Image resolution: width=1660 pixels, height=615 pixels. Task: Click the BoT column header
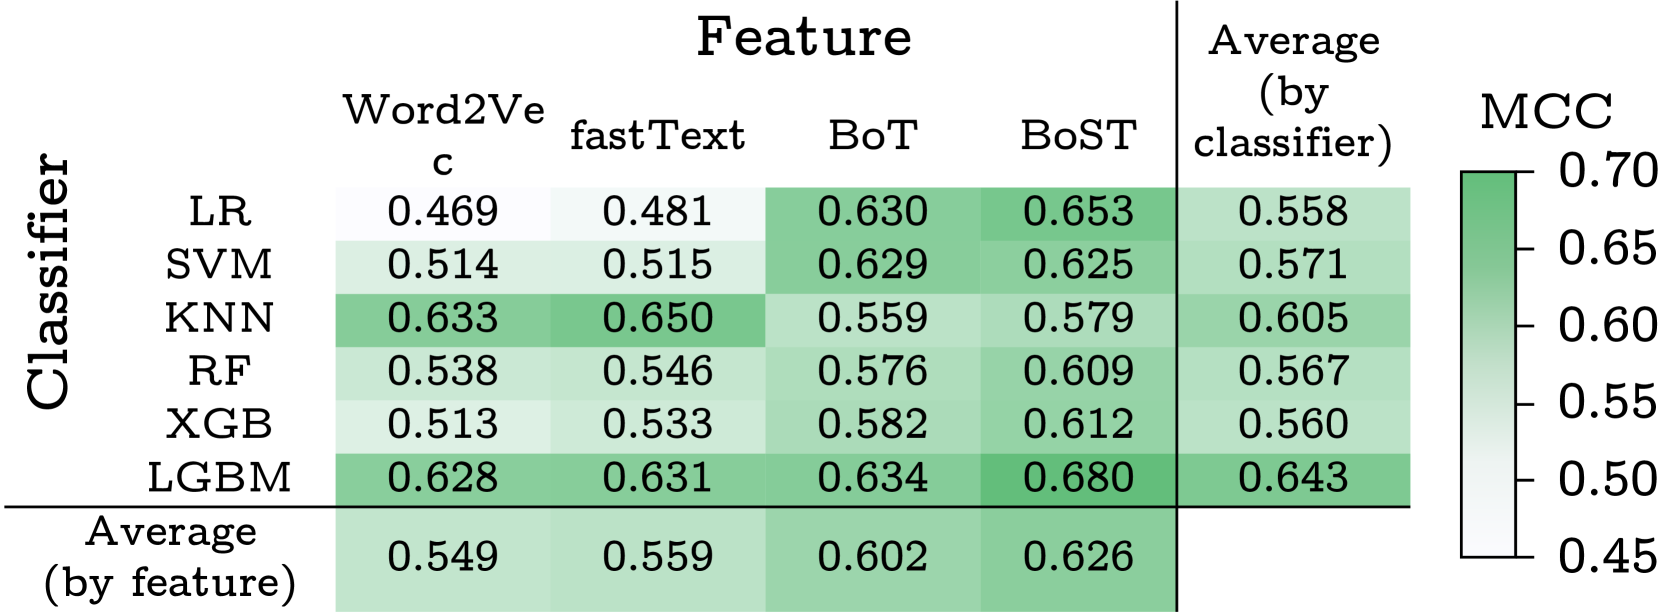[872, 136]
